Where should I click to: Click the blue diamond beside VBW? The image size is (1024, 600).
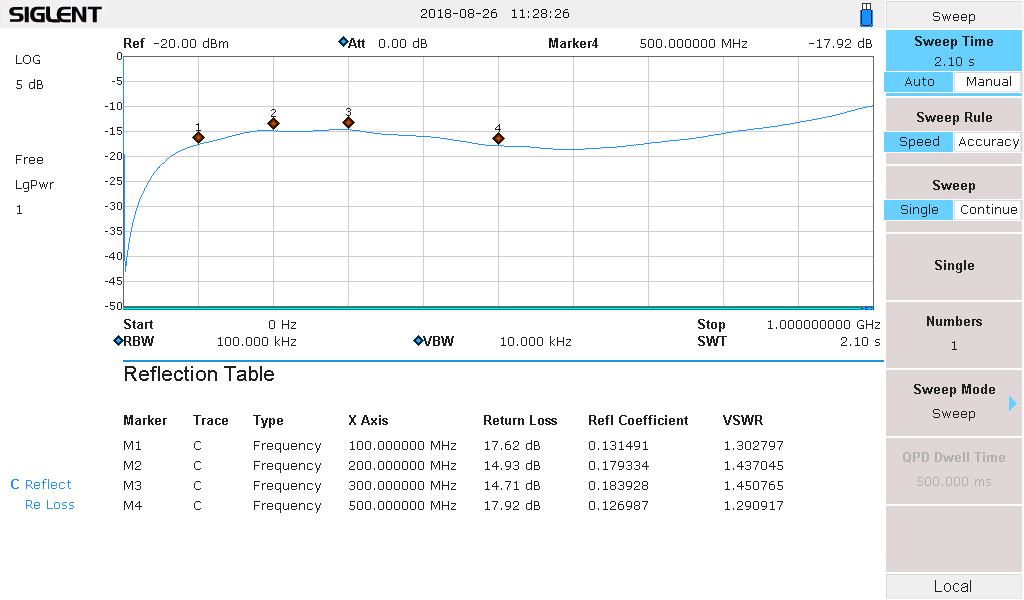coord(418,340)
